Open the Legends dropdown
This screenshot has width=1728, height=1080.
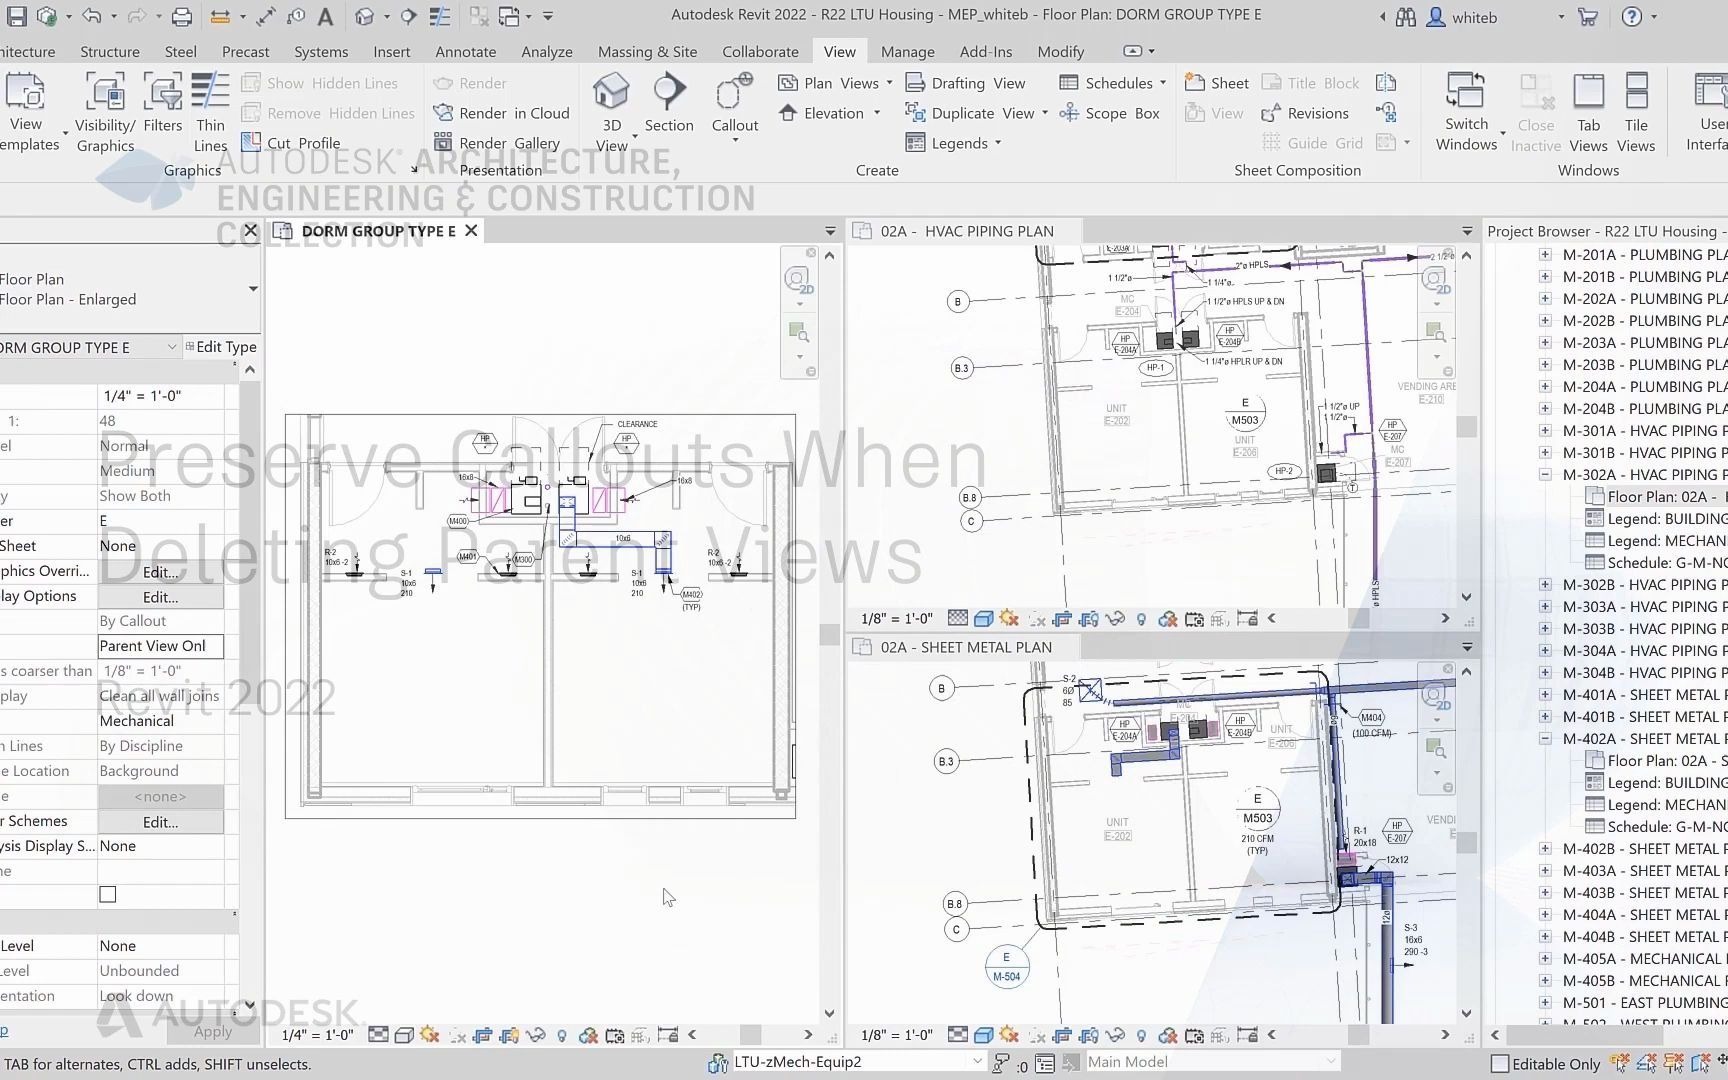tap(953, 143)
